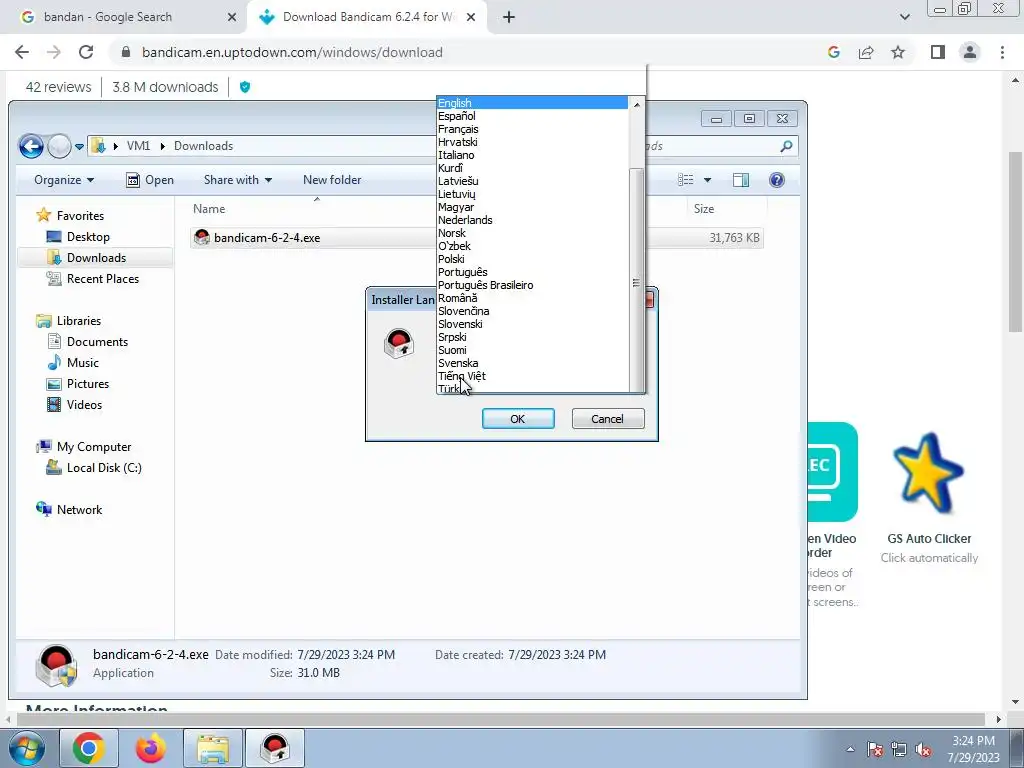Select Libraries in navigation pane

tap(79, 321)
